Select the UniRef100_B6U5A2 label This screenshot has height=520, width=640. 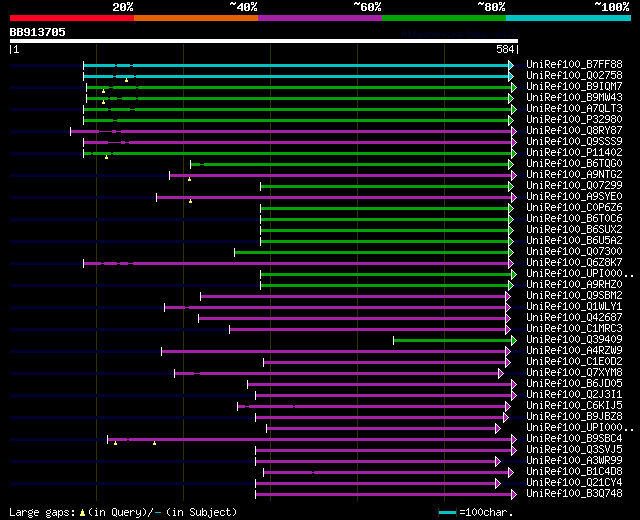pyautogui.click(x=574, y=241)
